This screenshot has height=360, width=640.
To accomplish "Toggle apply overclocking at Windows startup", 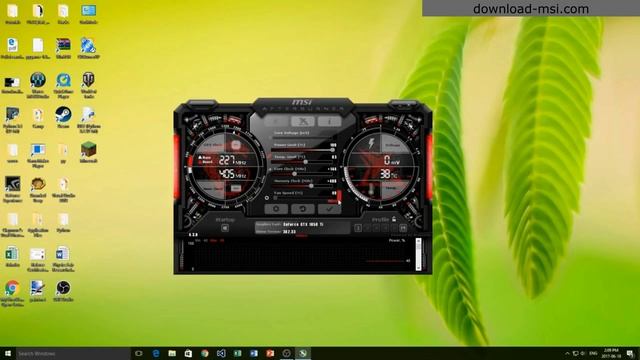I will click(225, 228).
